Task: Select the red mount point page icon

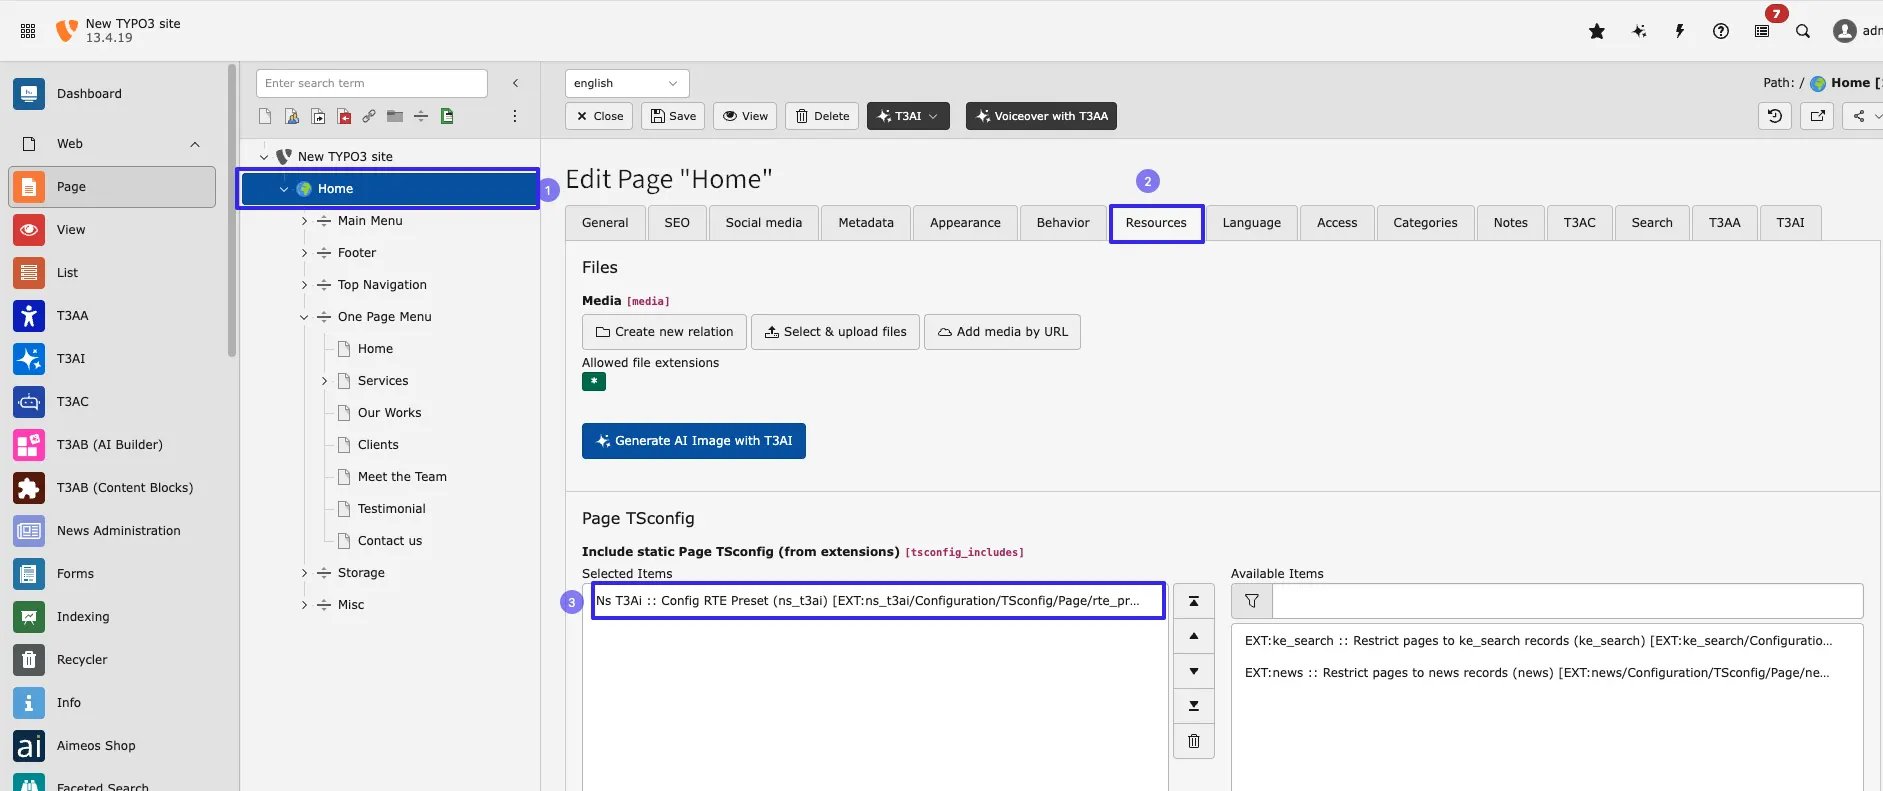Action: (x=344, y=116)
